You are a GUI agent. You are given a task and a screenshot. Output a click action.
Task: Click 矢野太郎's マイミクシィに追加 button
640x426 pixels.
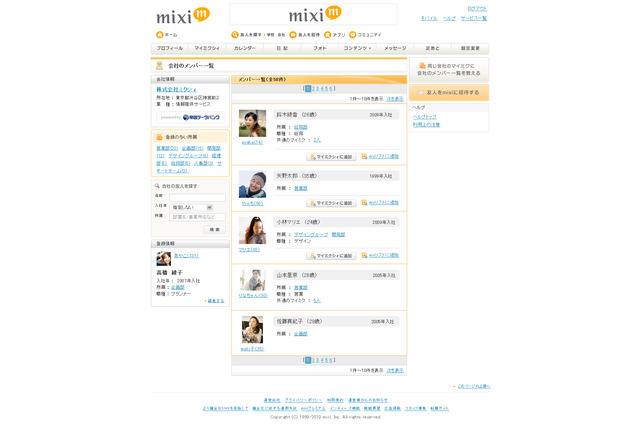point(331,203)
